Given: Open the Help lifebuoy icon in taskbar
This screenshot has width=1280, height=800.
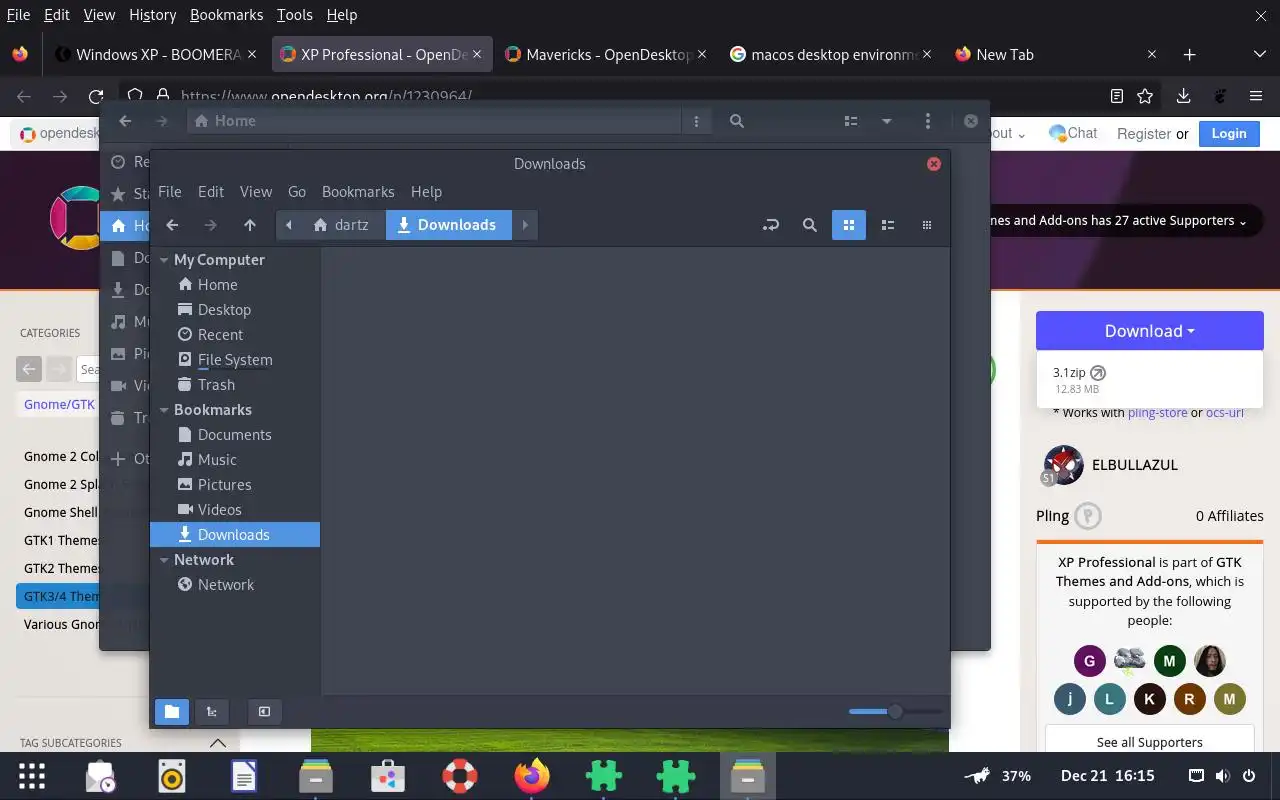Looking at the screenshot, I should coord(460,776).
